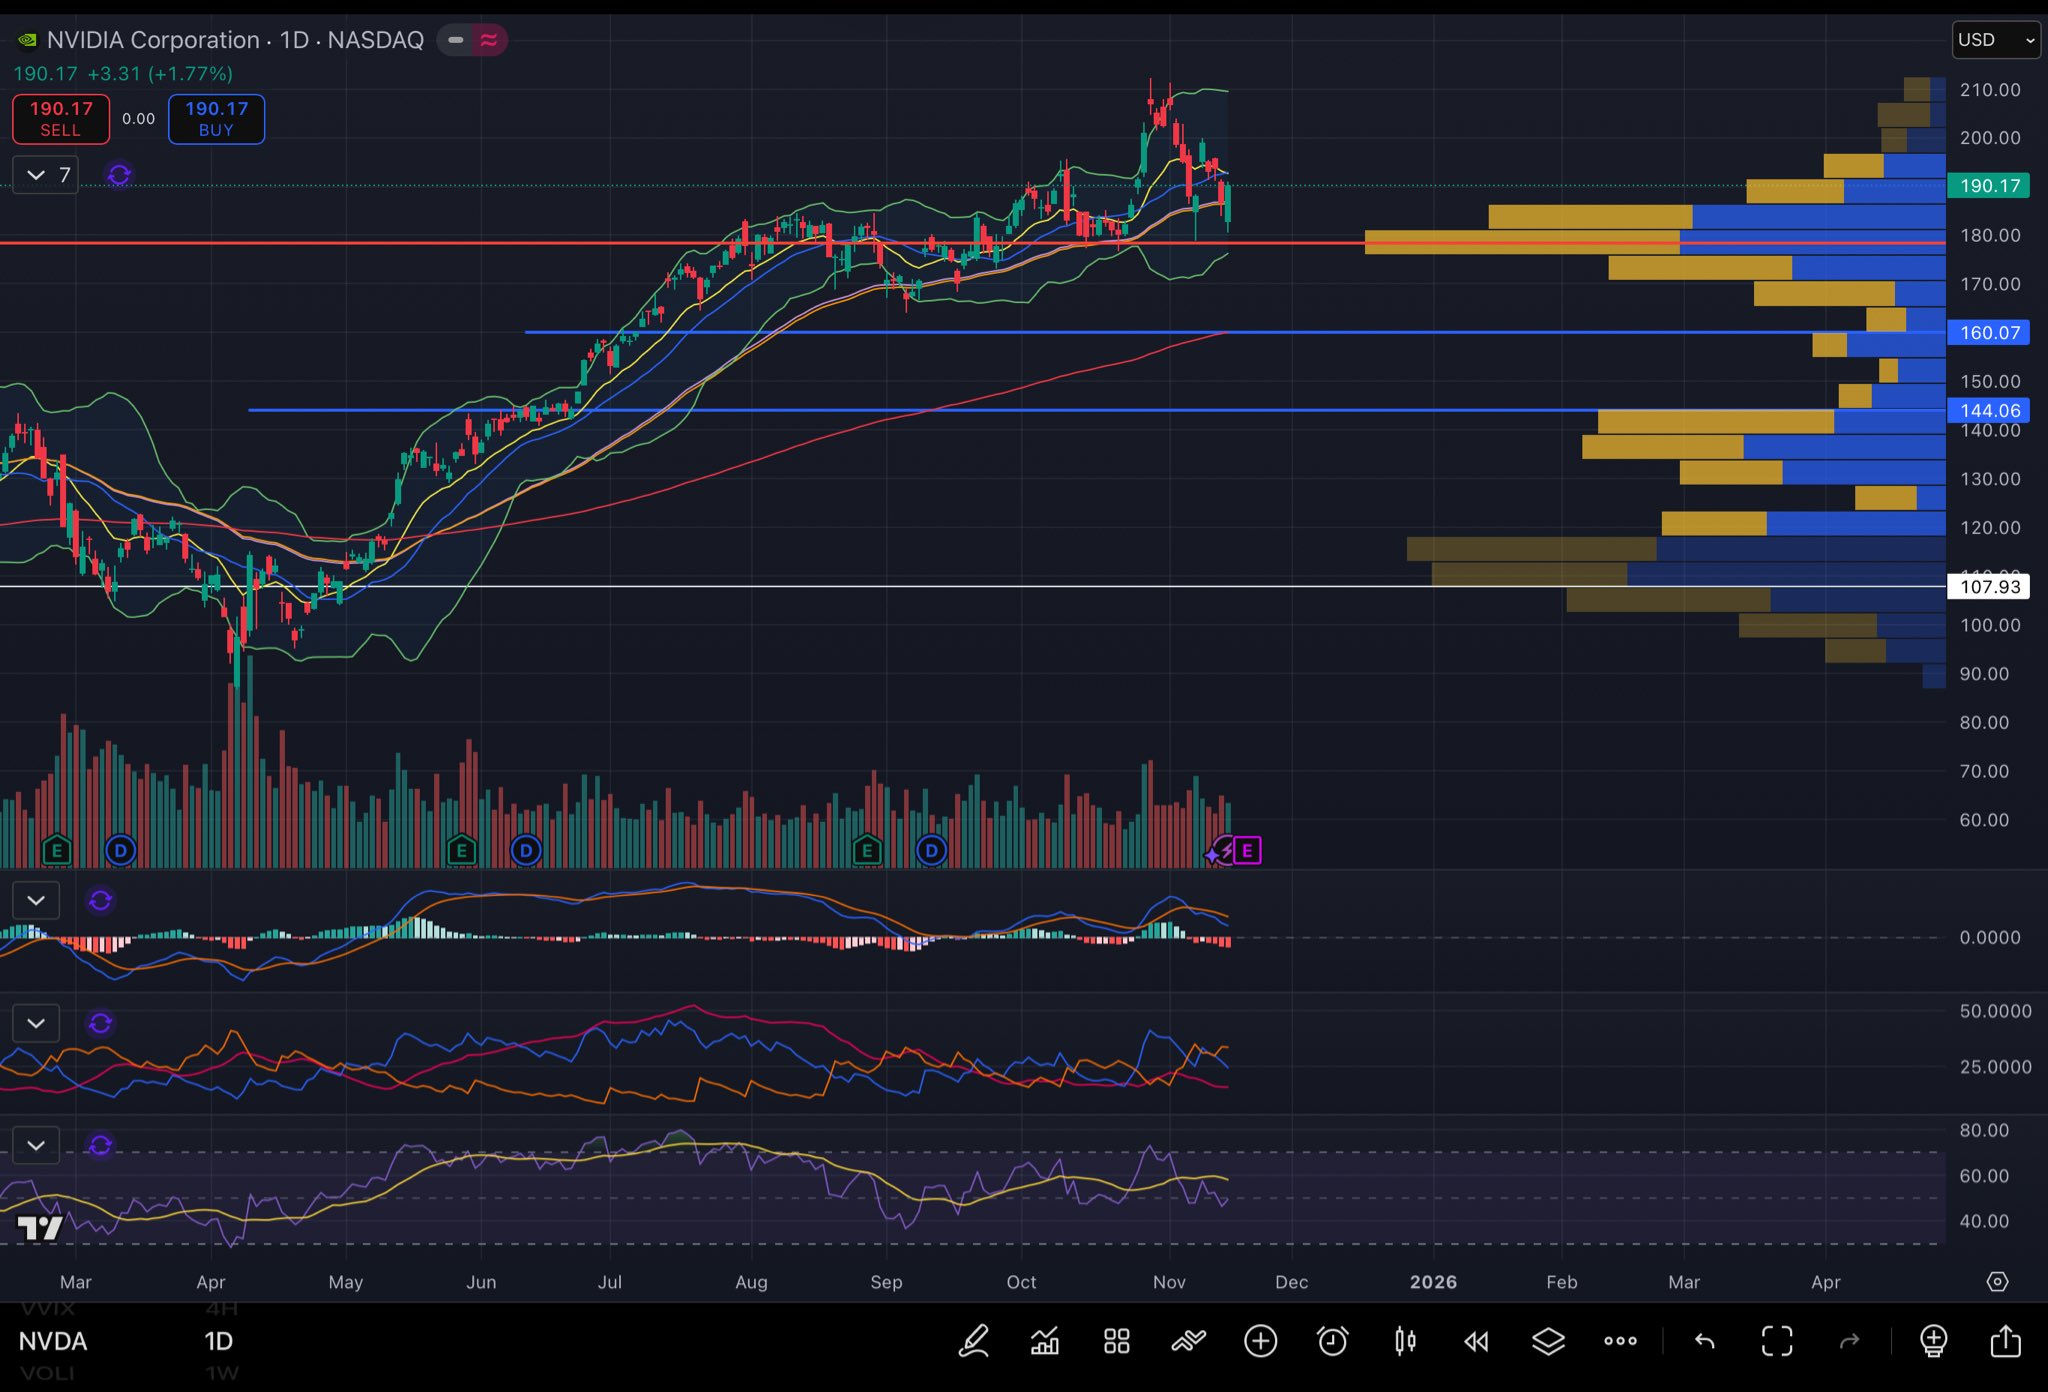Toggle the pink wave indicator pill

pyautogui.click(x=489, y=40)
